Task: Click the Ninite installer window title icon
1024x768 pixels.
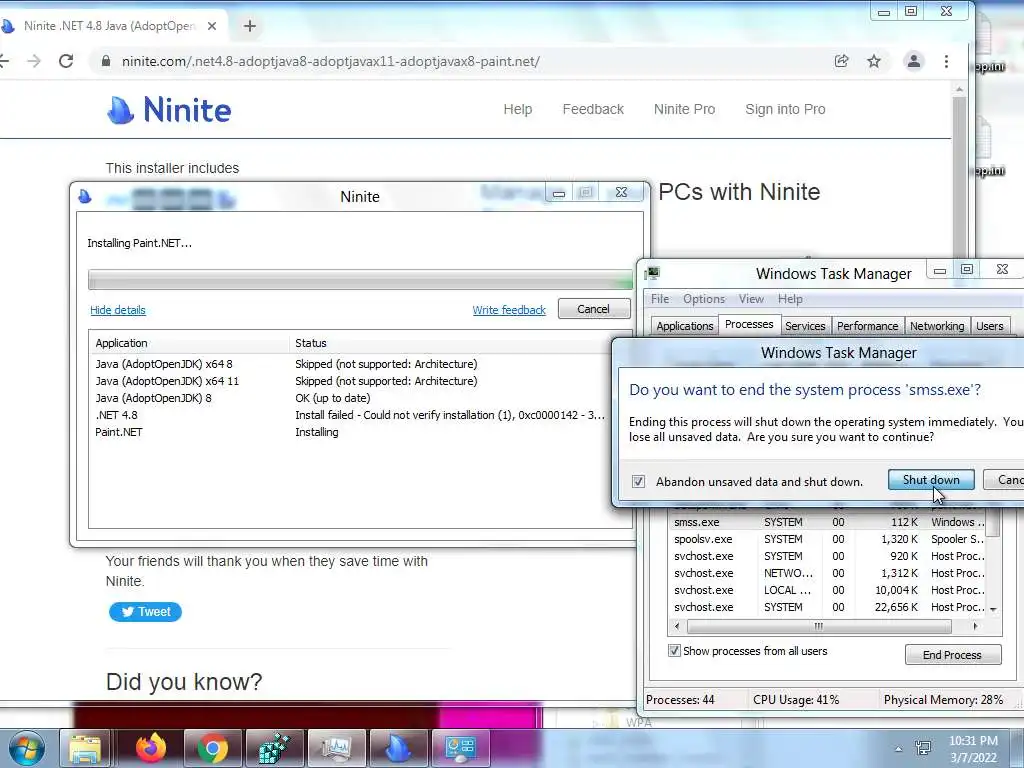Action: 85,196
